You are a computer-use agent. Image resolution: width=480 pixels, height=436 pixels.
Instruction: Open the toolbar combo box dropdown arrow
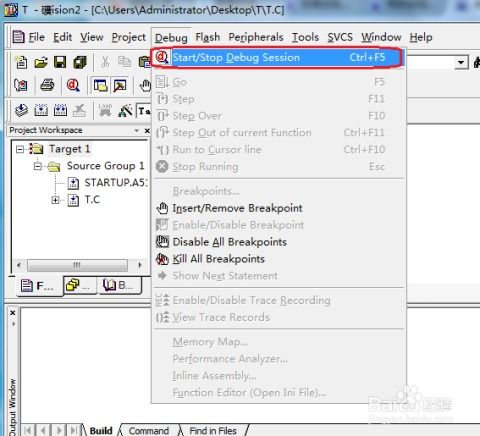461,63
